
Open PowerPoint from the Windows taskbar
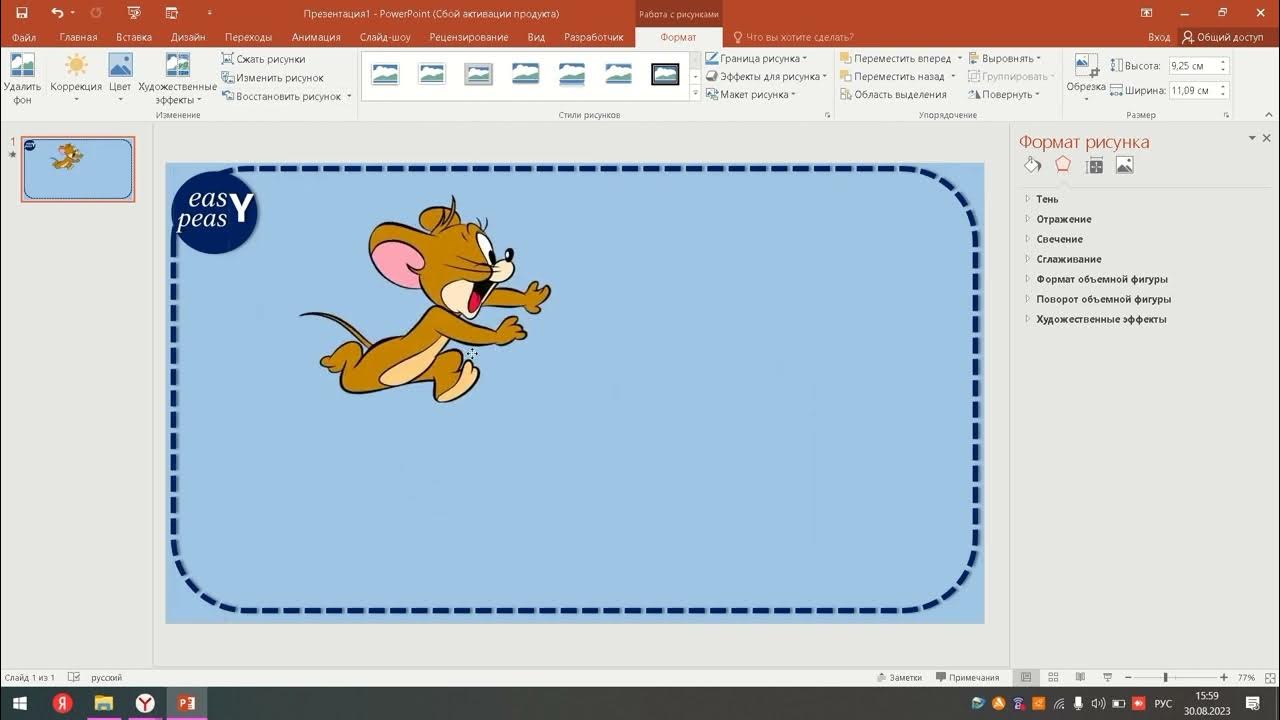coord(186,703)
